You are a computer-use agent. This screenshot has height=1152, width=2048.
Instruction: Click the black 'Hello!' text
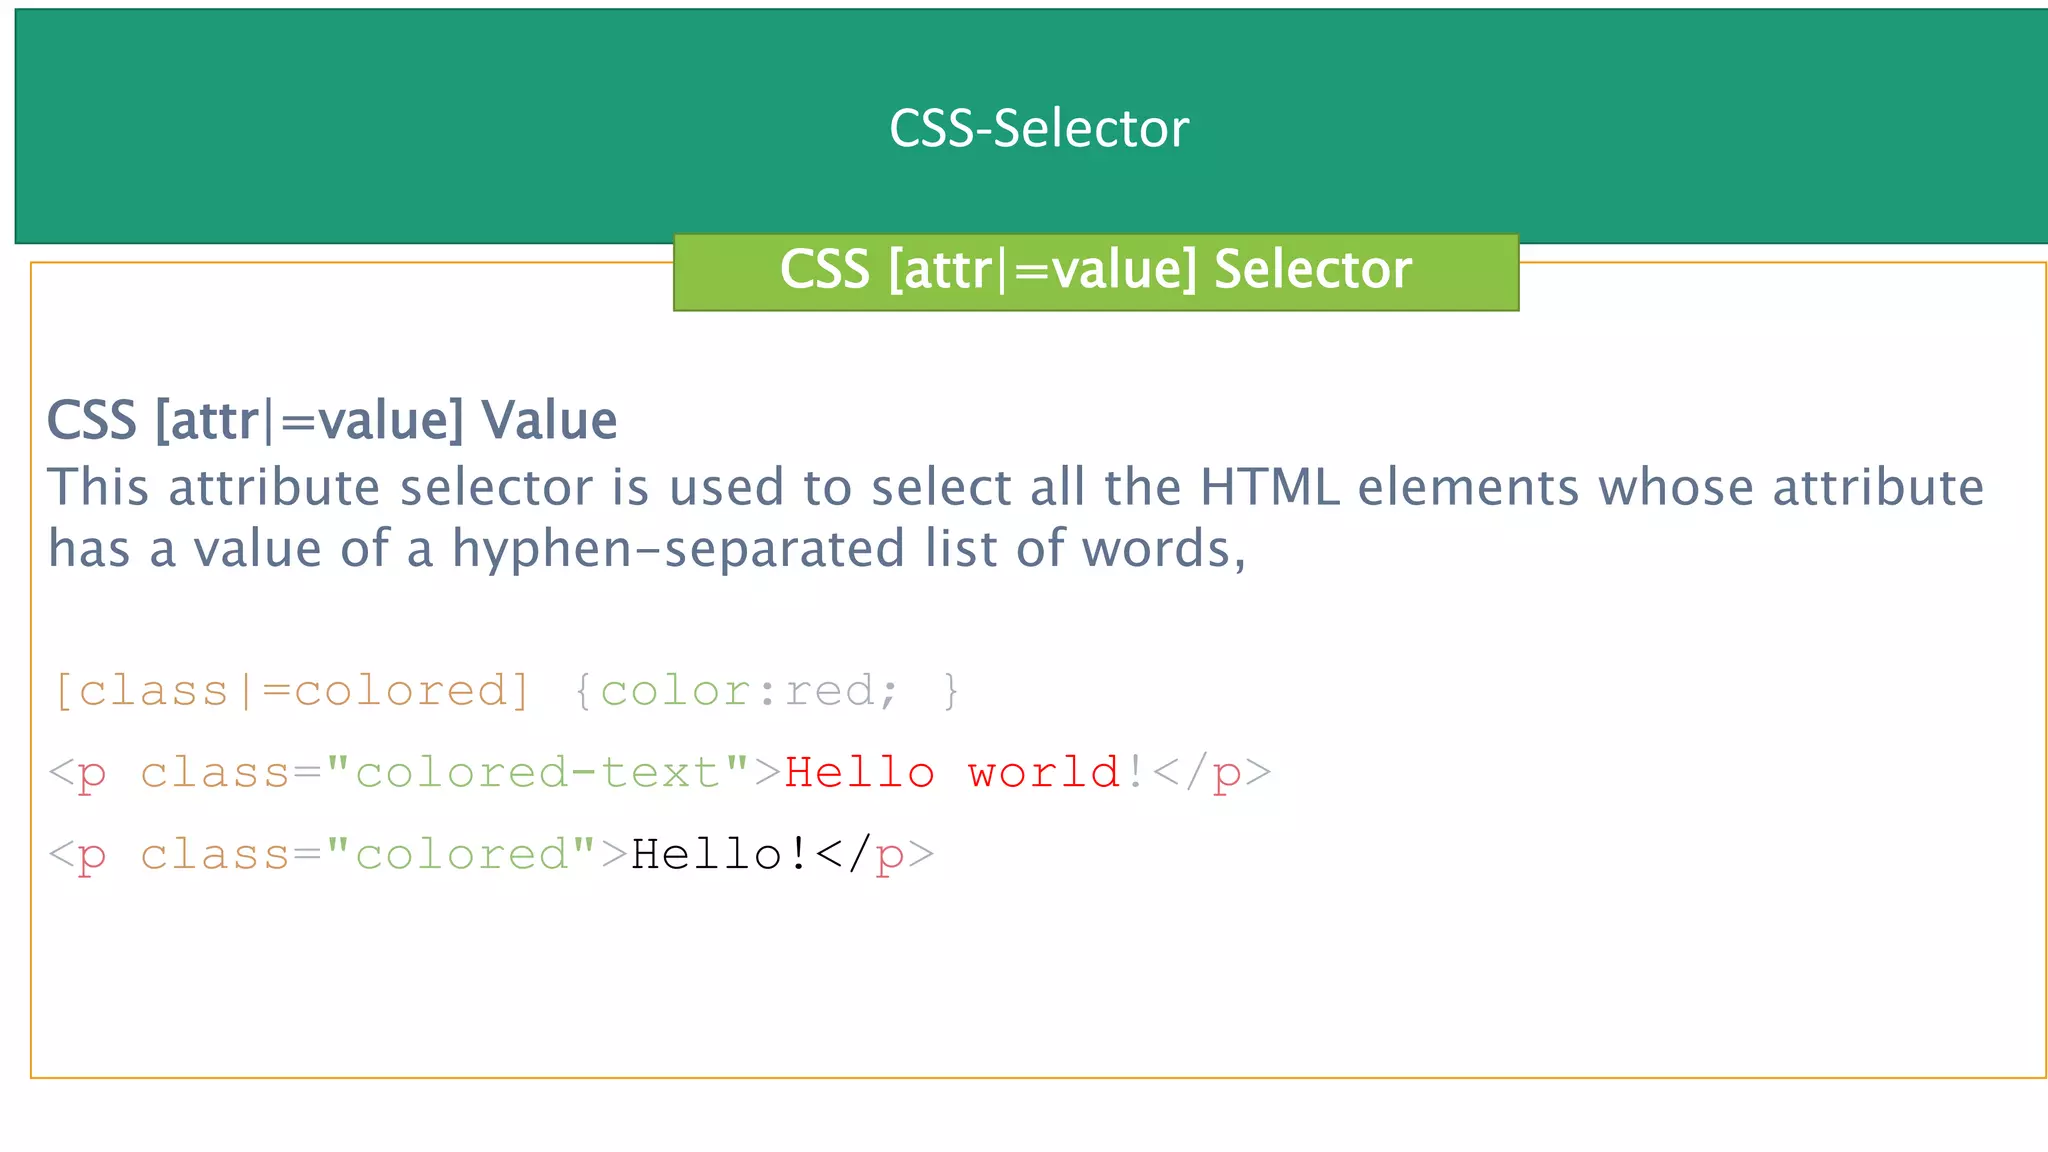point(720,855)
